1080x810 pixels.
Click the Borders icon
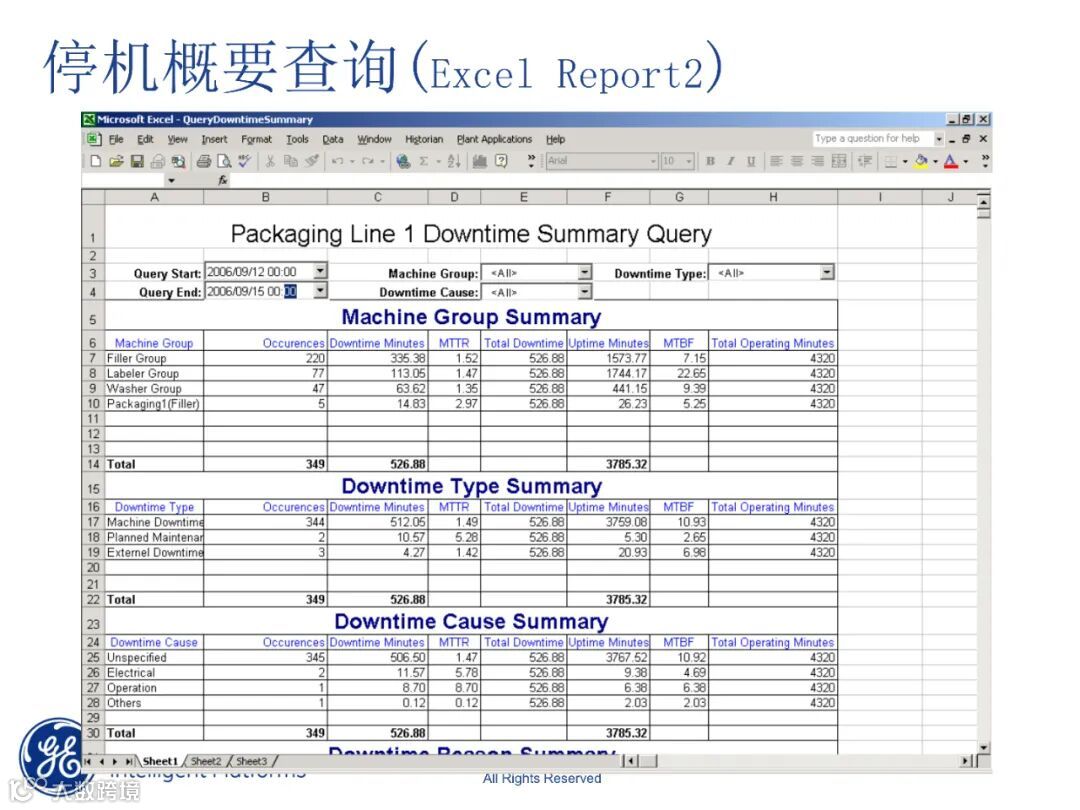pyautogui.click(x=891, y=161)
